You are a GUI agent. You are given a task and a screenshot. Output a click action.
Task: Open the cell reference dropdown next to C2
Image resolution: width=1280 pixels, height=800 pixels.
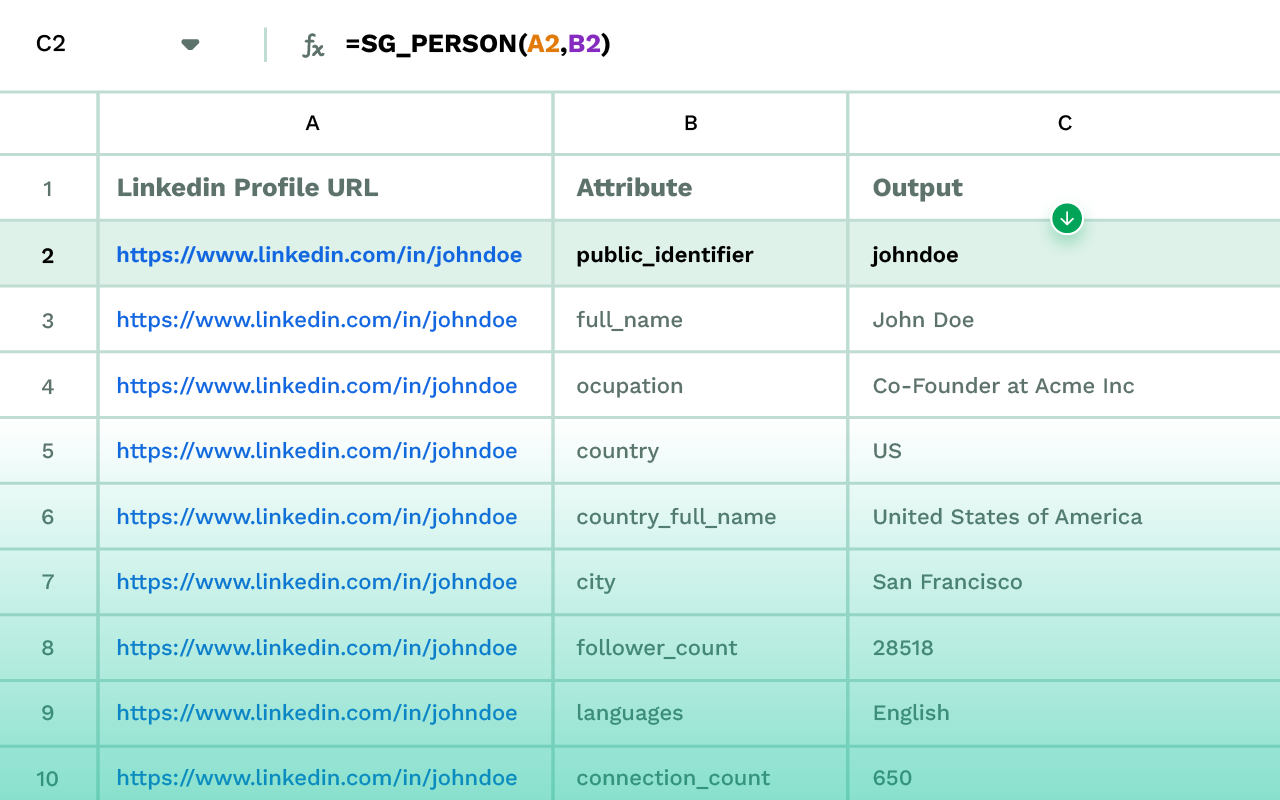(x=189, y=44)
